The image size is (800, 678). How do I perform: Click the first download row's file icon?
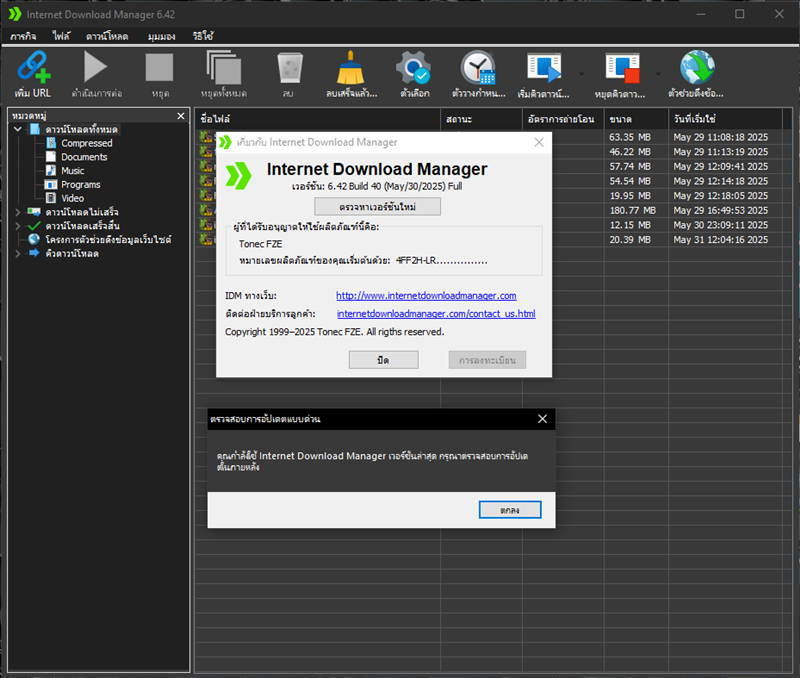206,137
